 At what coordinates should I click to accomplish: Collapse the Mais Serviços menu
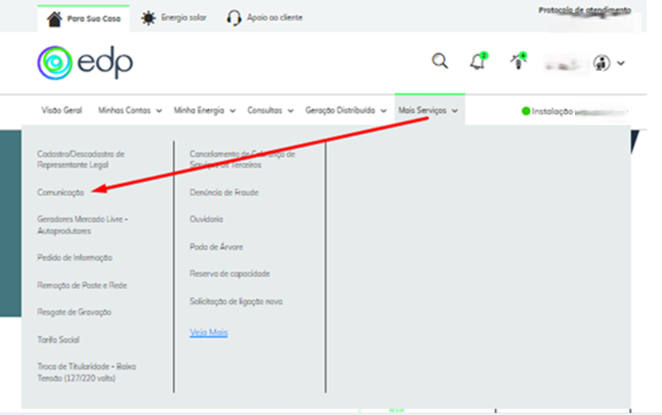[428, 110]
